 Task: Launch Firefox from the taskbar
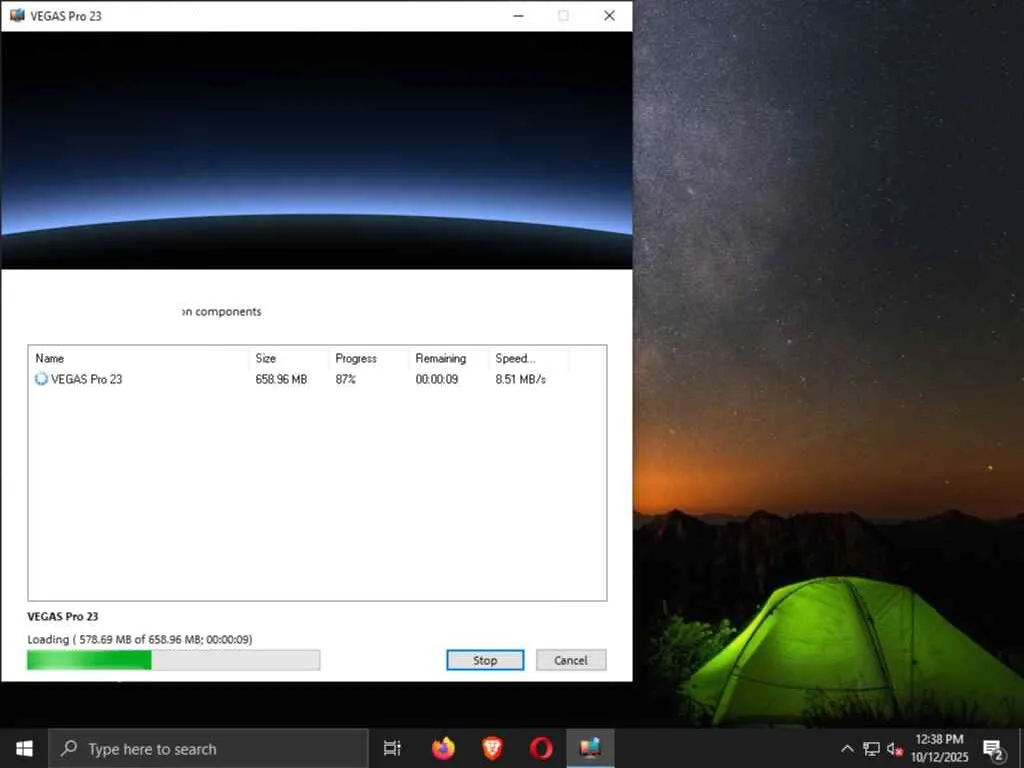pyautogui.click(x=443, y=748)
